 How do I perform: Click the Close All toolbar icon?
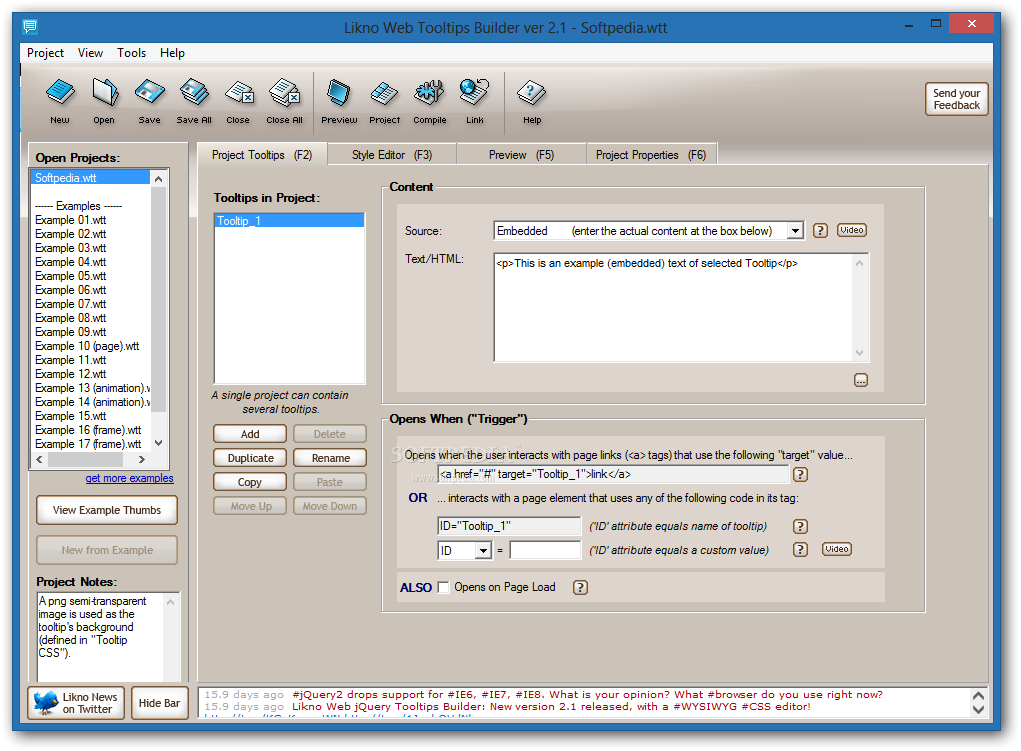click(285, 100)
